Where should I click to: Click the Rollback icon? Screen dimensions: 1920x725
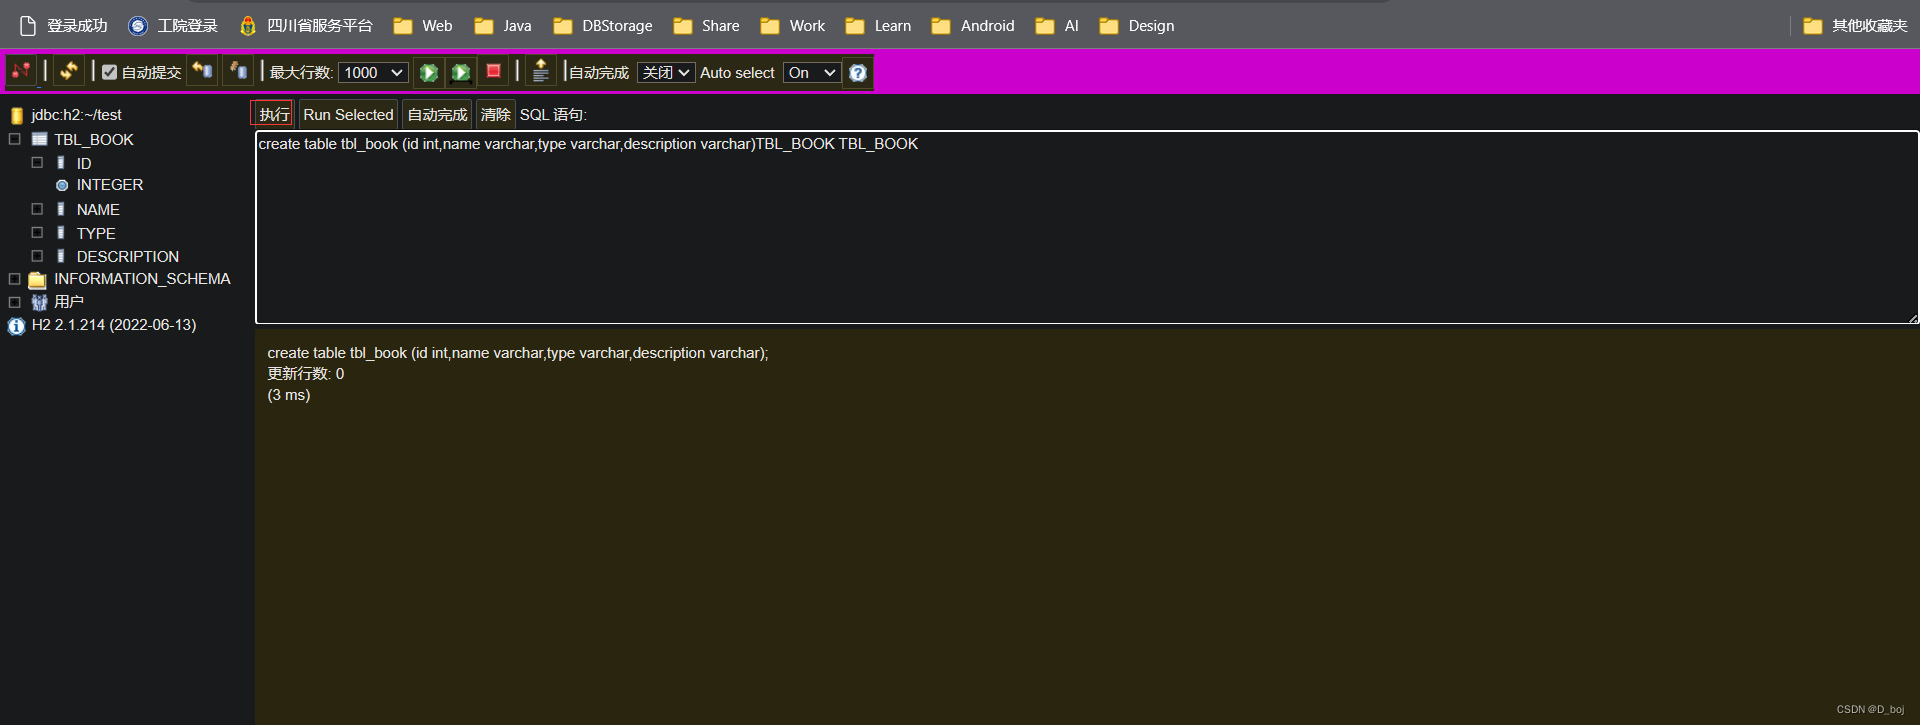203,71
